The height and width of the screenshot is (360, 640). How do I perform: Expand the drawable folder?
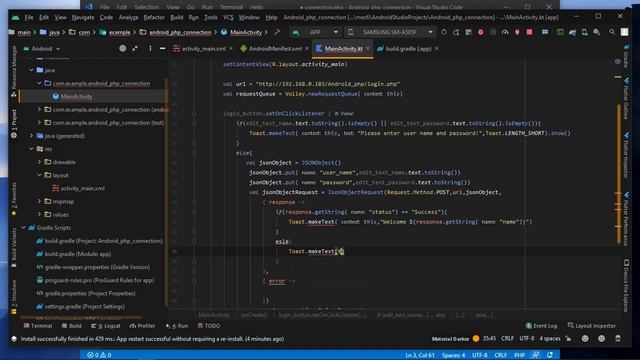[40, 162]
